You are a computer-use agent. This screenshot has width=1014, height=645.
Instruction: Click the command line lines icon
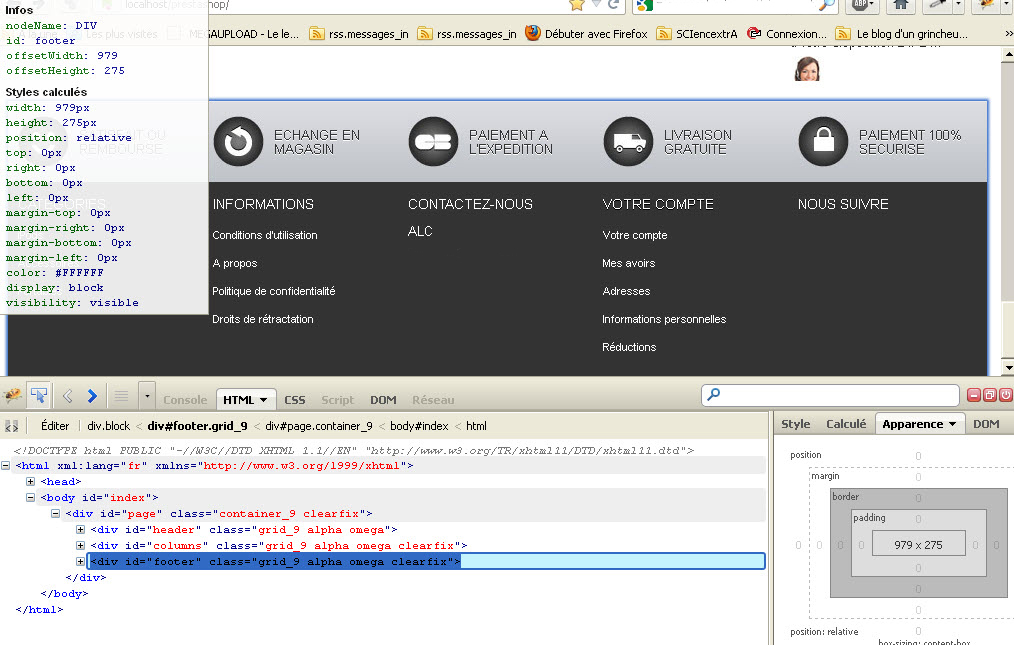coord(121,395)
